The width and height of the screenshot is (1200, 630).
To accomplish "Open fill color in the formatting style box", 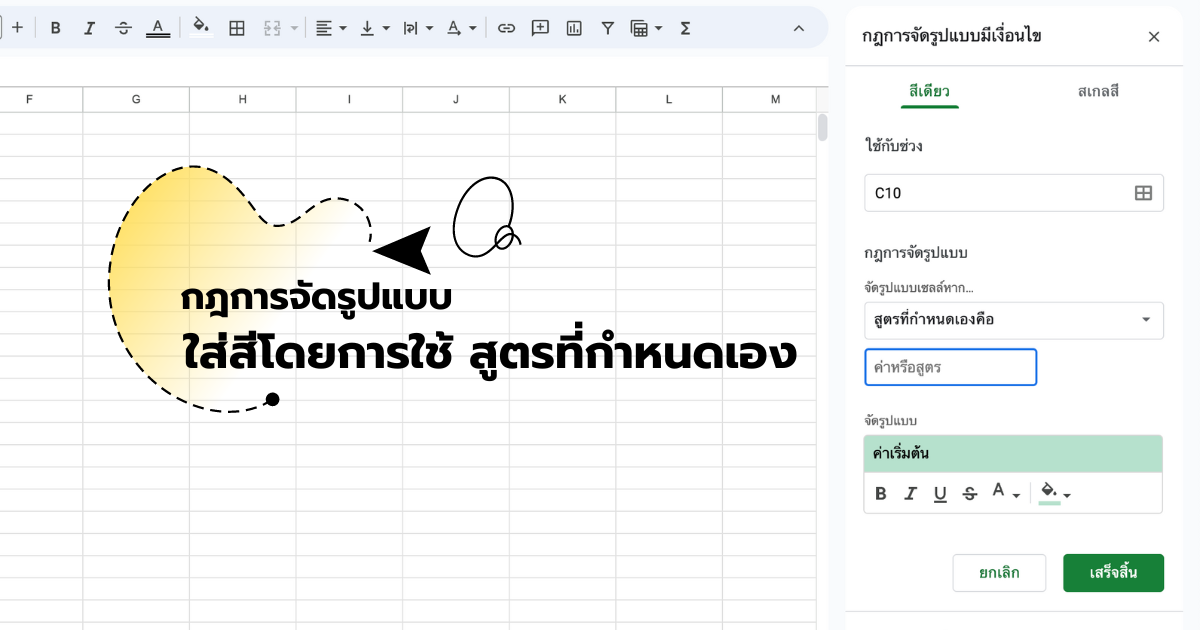I will coord(1054,493).
